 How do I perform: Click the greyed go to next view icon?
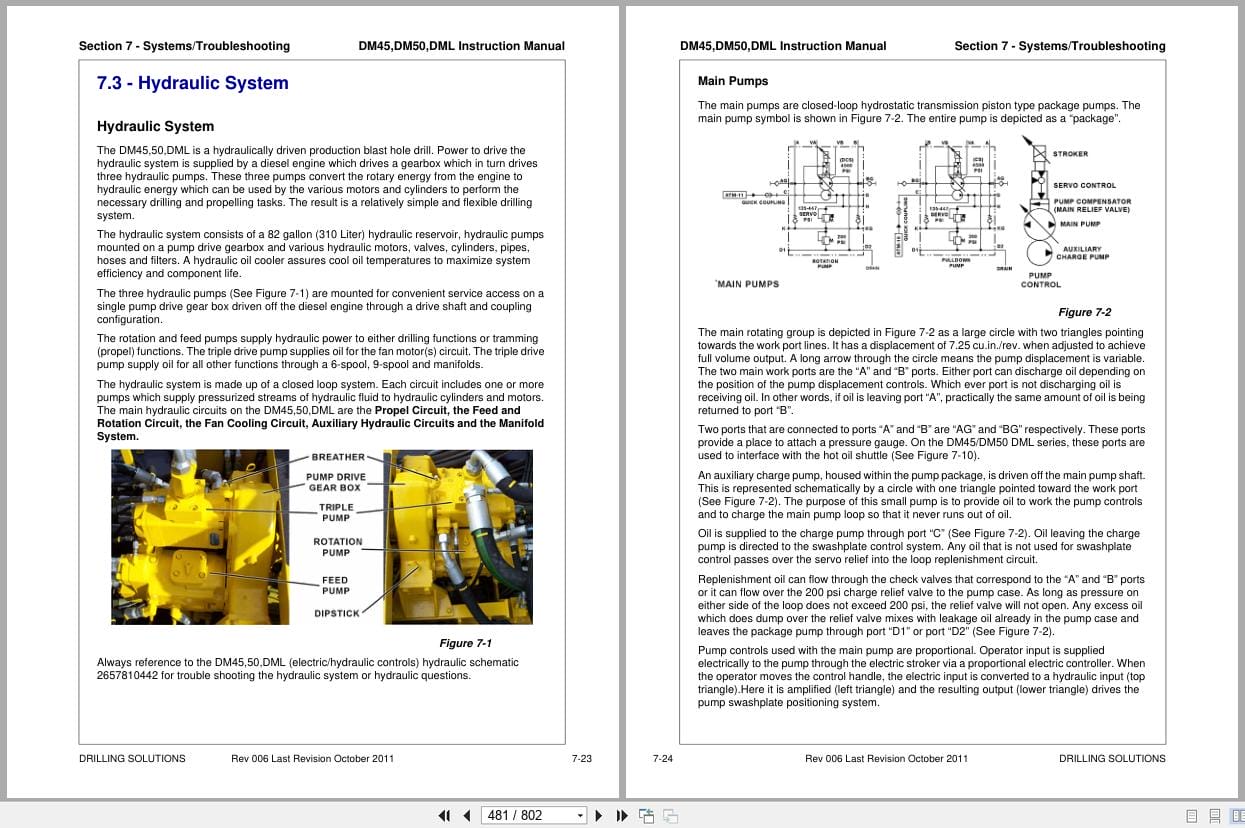pyautogui.click(x=671, y=815)
